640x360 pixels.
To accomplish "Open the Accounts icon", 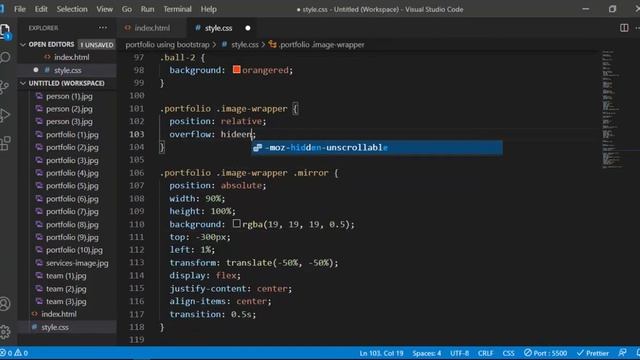I will pyautogui.click(x=5, y=304).
